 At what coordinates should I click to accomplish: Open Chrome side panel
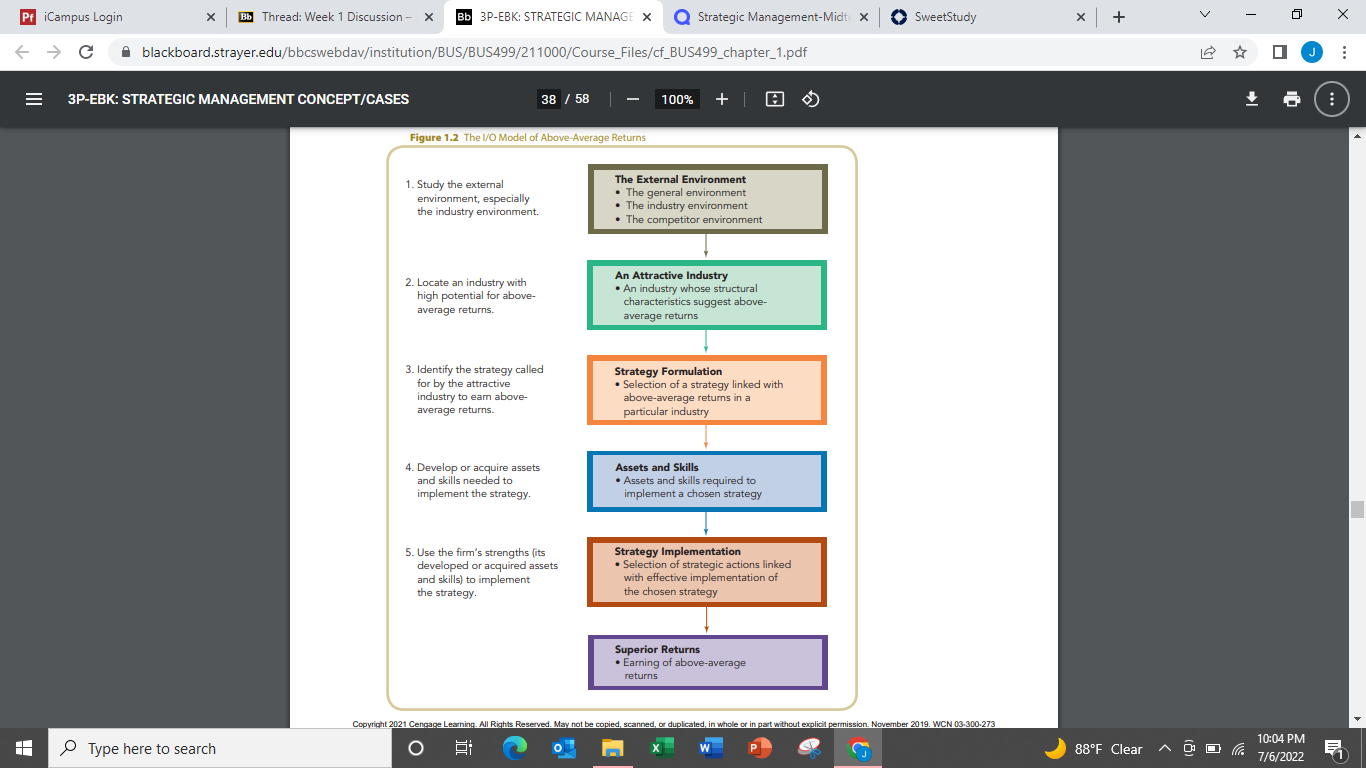point(1280,52)
